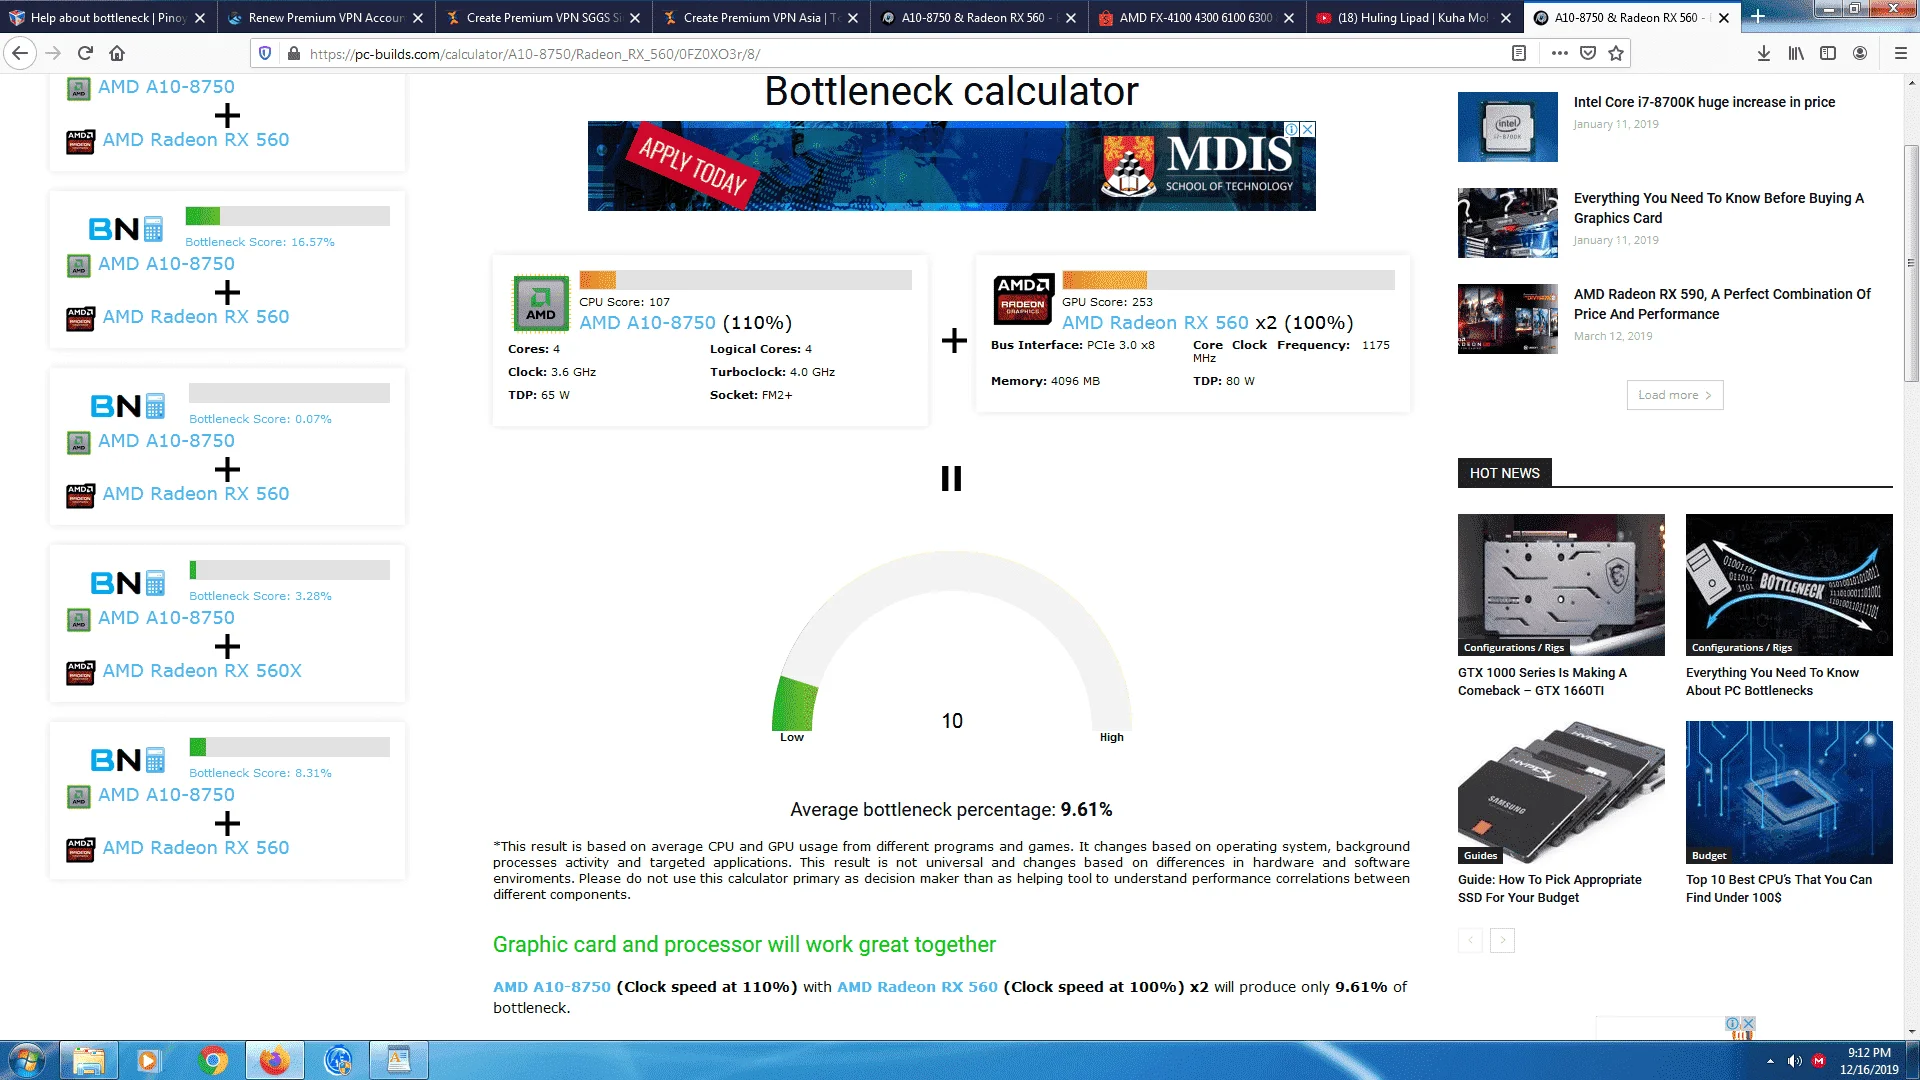The image size is (1920, 1080).
Task: Go back using the browser Back arrow
Action: (21, 53)
